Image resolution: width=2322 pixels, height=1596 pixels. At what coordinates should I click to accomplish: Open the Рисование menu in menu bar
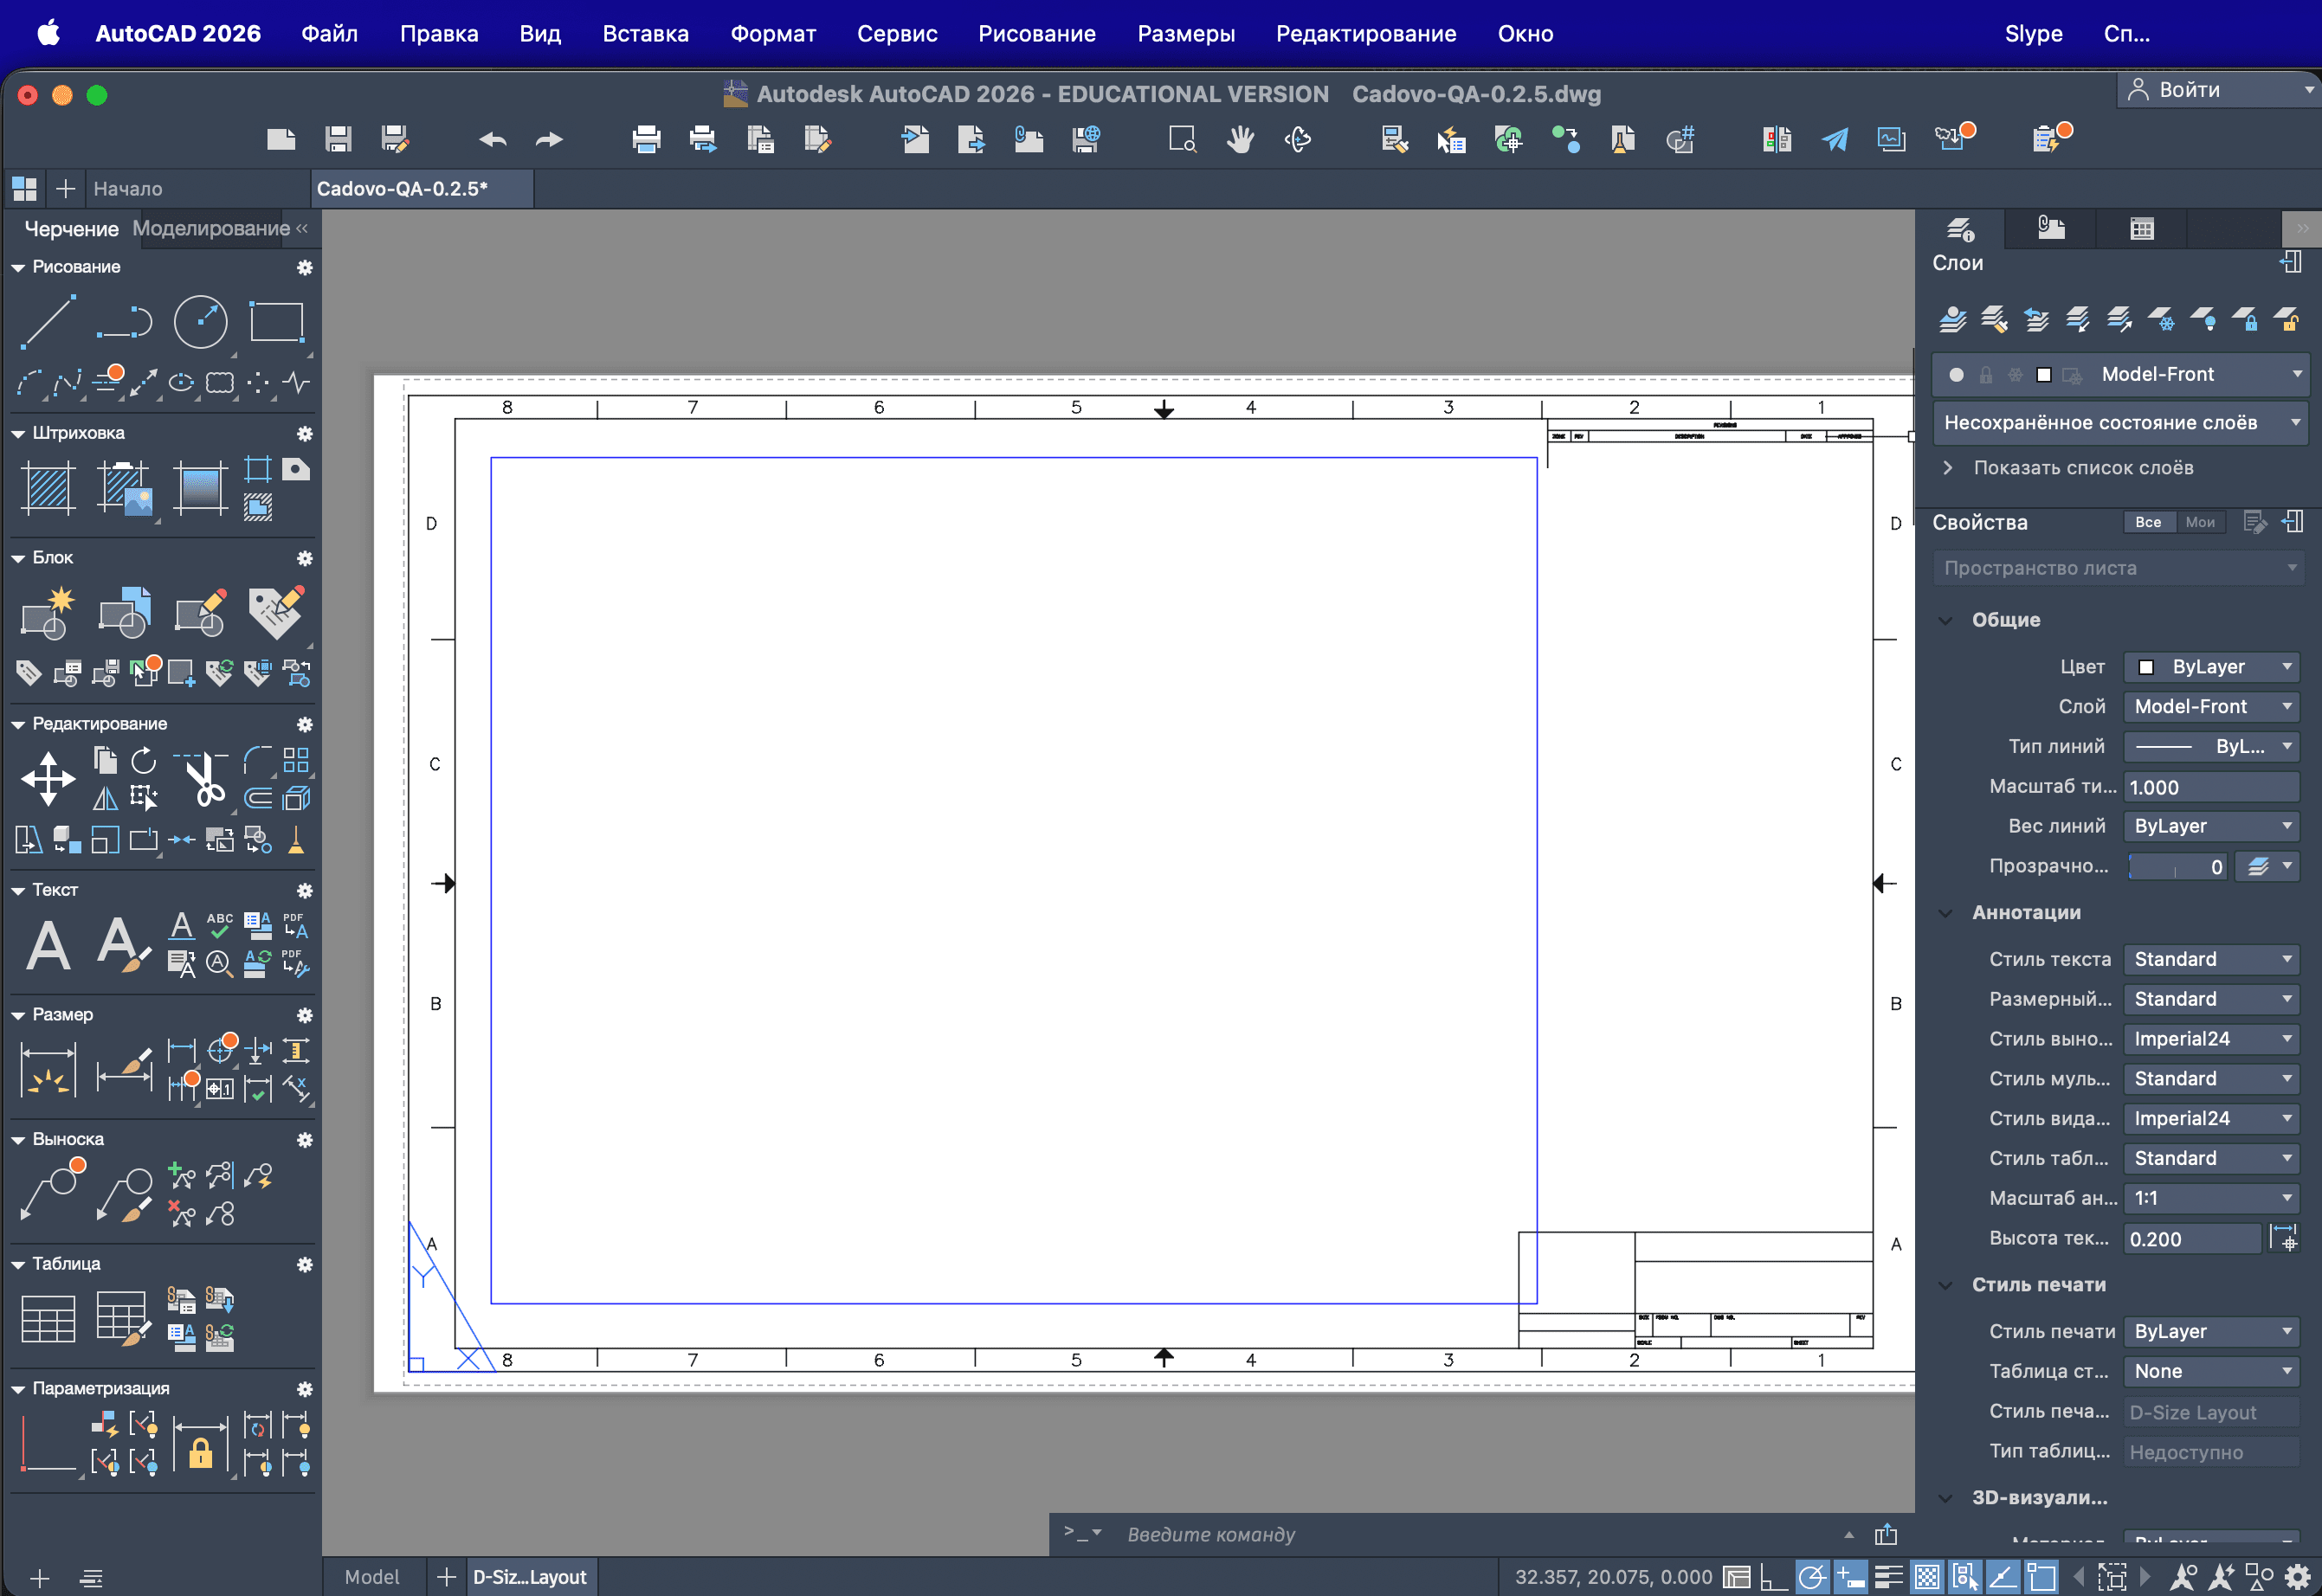[x=1036, y=33]
